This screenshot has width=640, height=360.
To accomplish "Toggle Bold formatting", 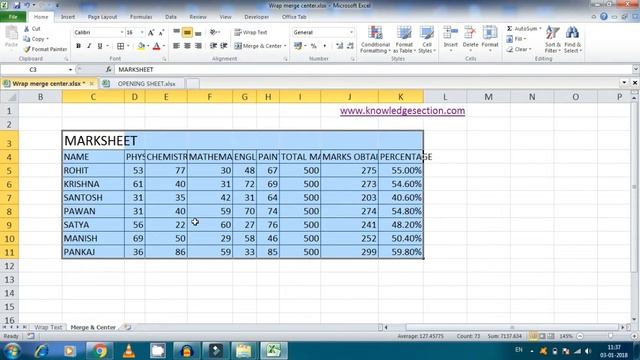I will 78,46.
